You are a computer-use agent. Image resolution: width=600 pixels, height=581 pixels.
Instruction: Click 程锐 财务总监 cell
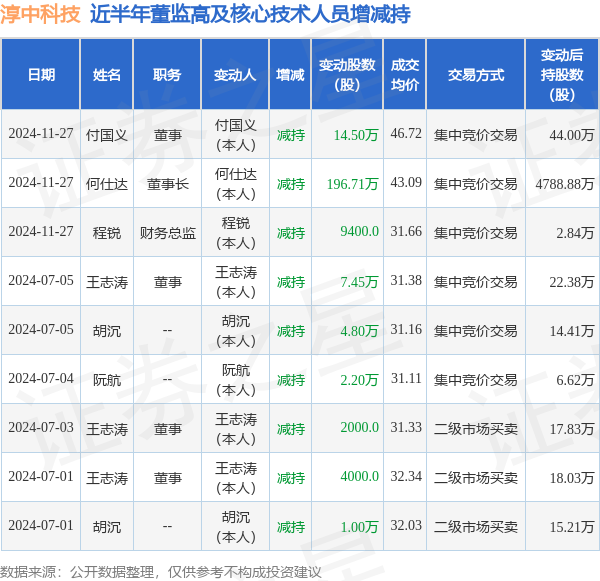coord(167,233)
